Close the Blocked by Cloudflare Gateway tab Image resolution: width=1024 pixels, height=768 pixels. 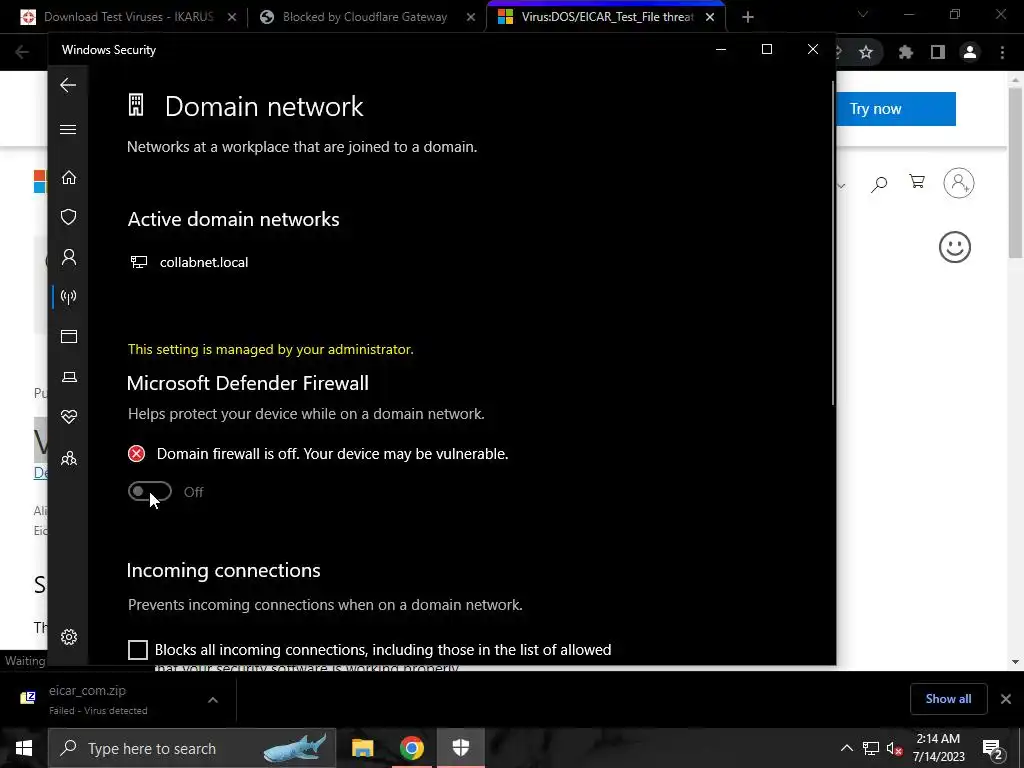point(471,18)
